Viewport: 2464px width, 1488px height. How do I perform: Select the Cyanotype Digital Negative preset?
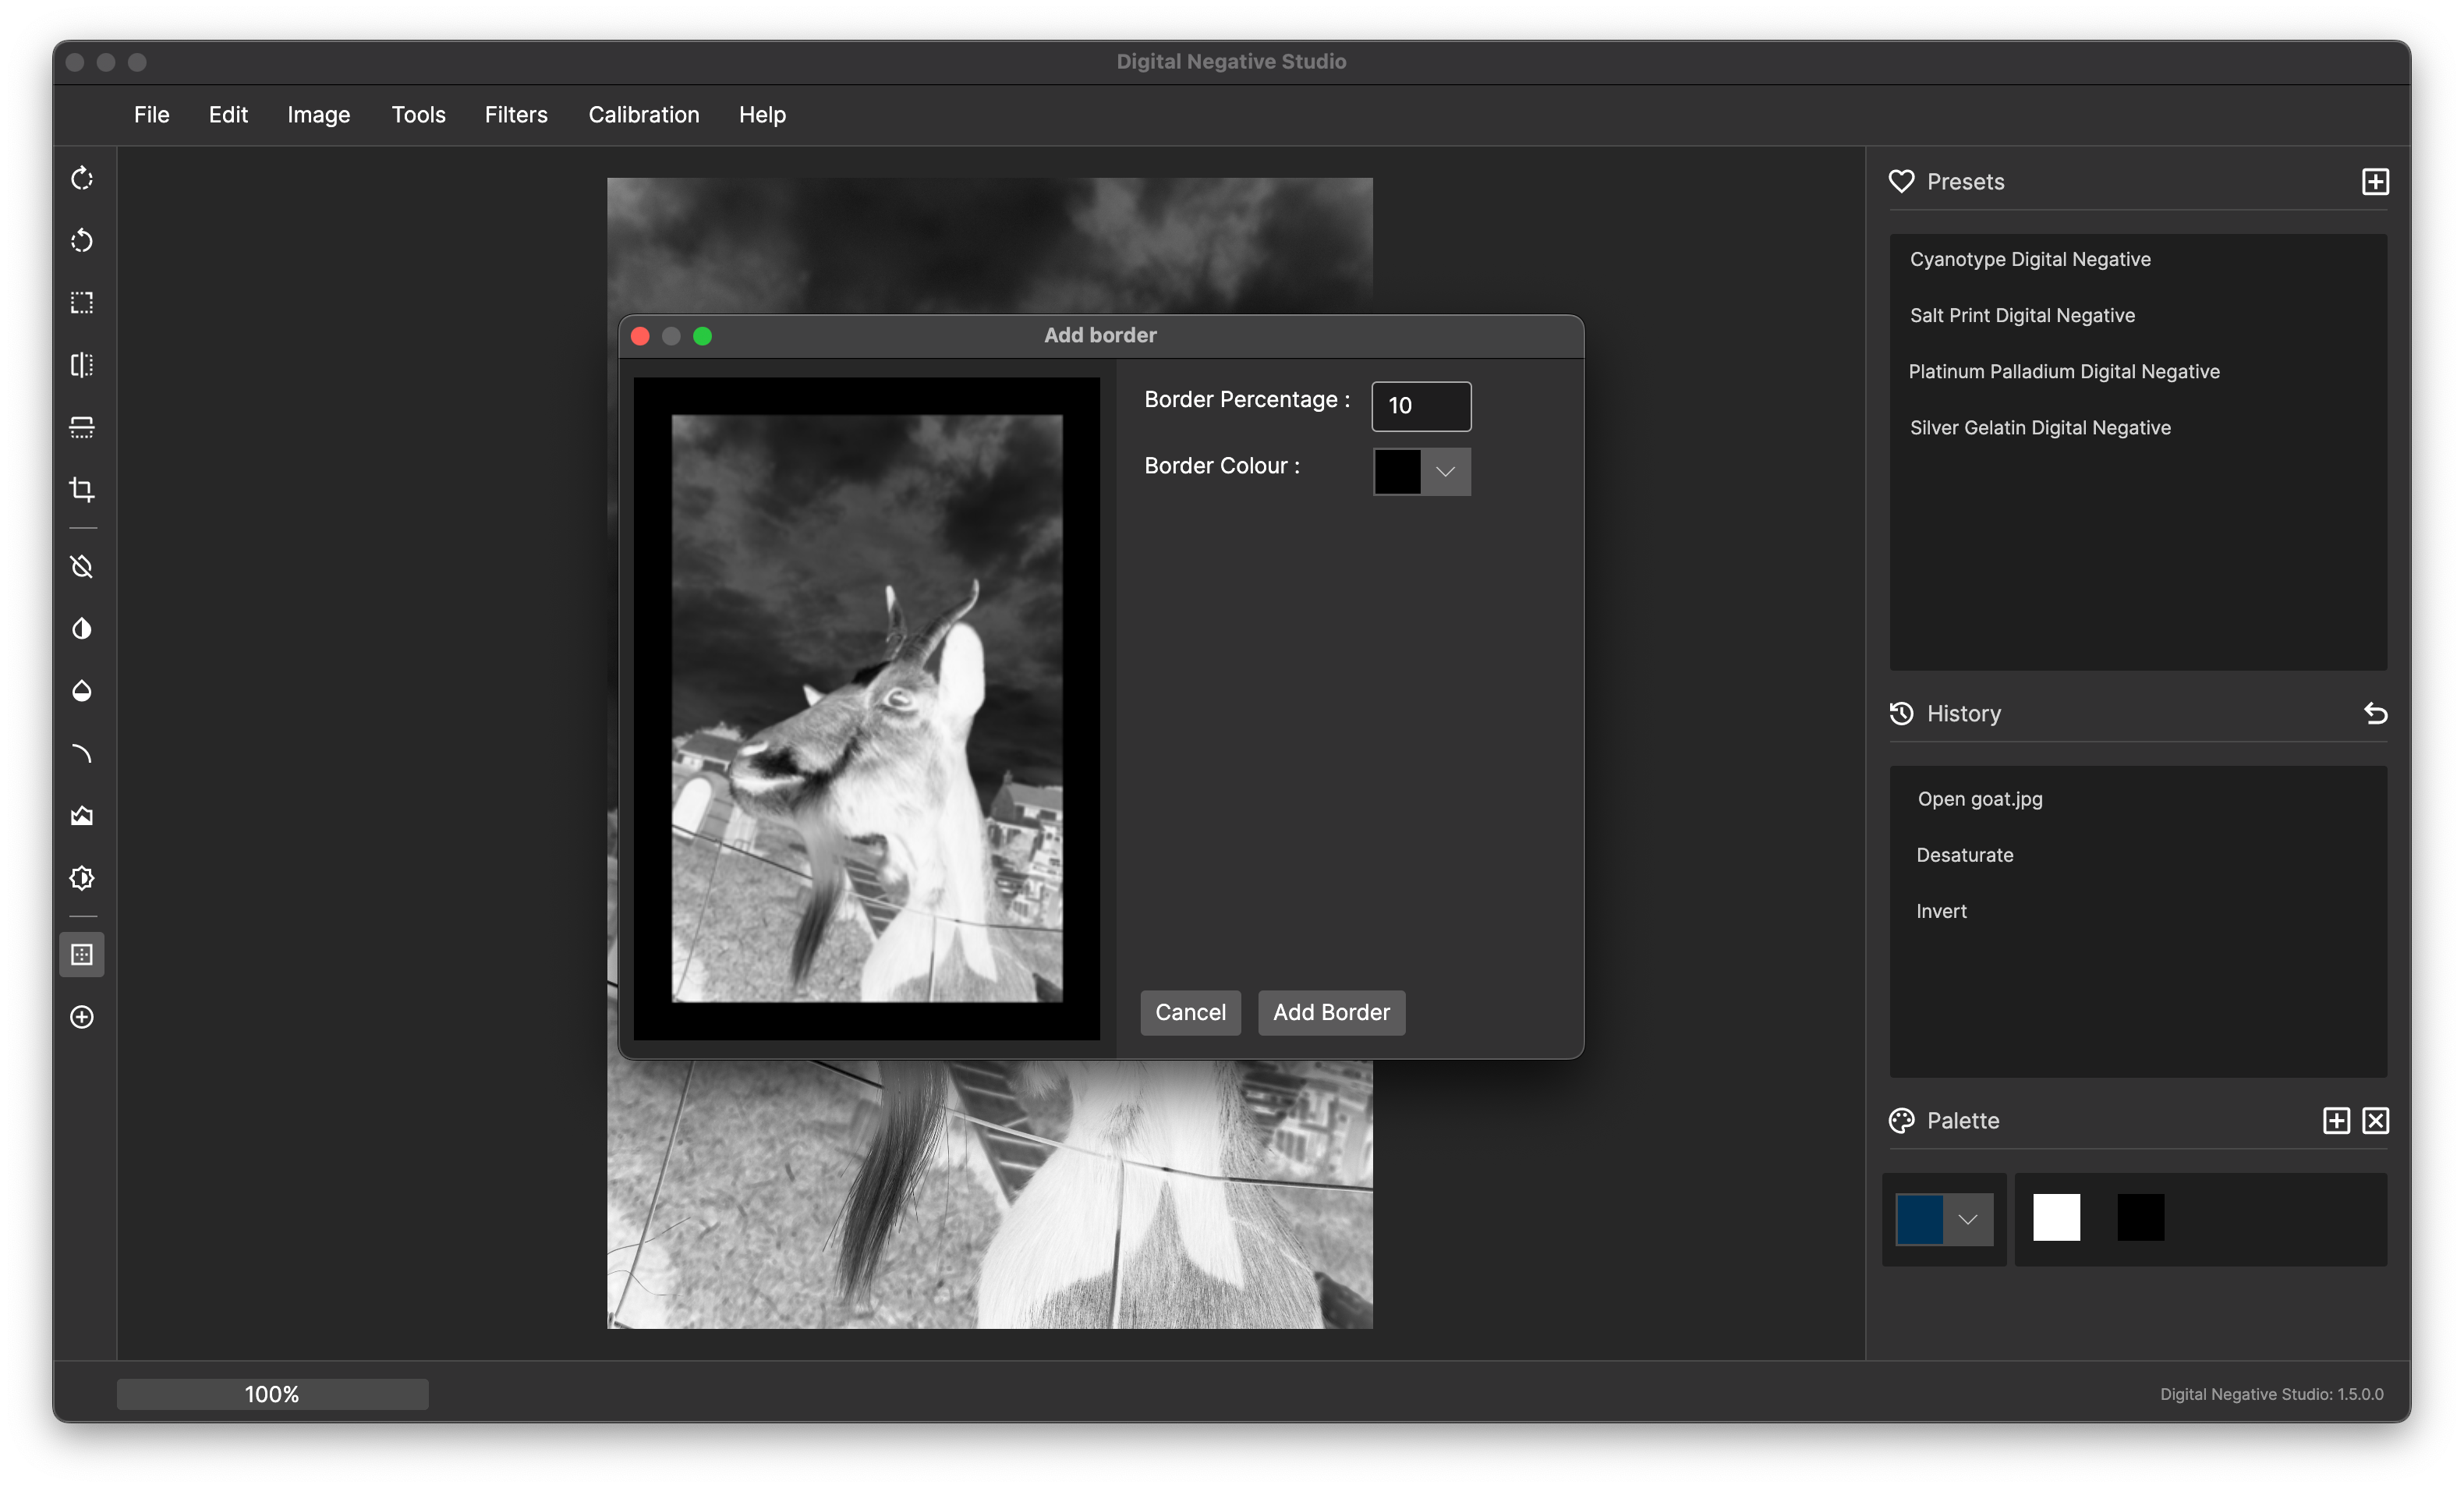[2030, 260]
